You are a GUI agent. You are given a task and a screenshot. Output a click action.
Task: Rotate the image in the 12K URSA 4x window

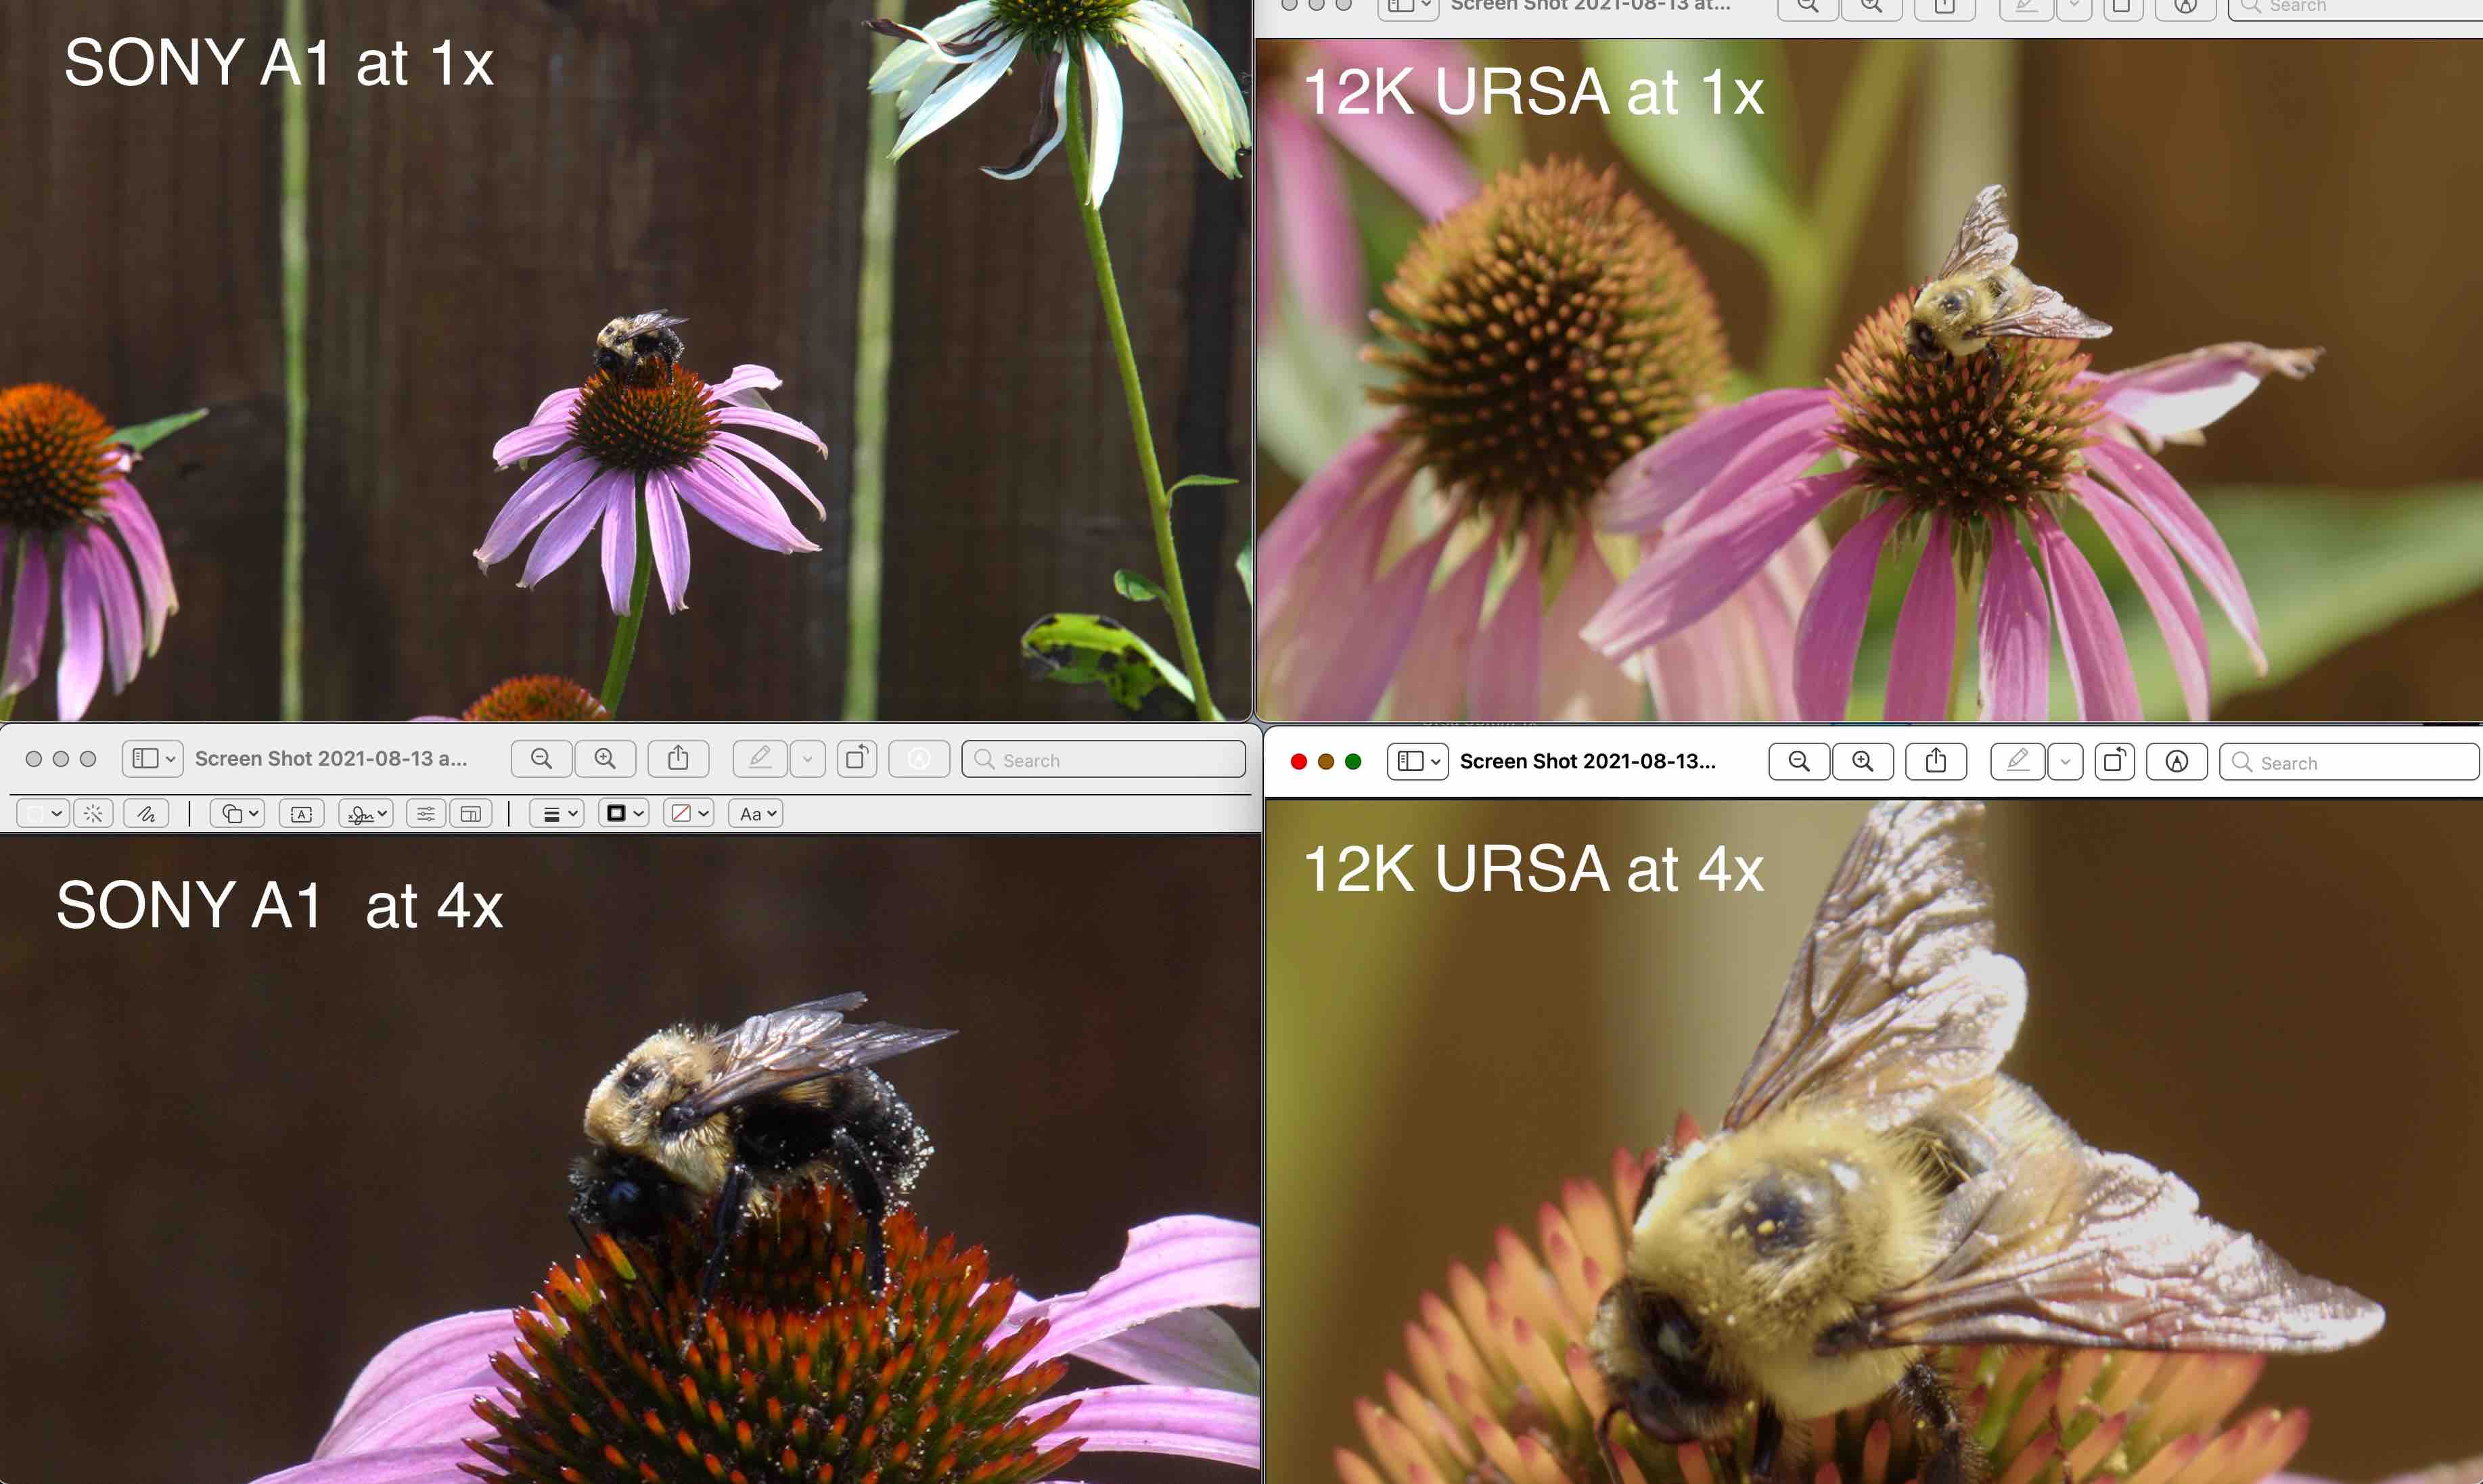(2114, 762)
